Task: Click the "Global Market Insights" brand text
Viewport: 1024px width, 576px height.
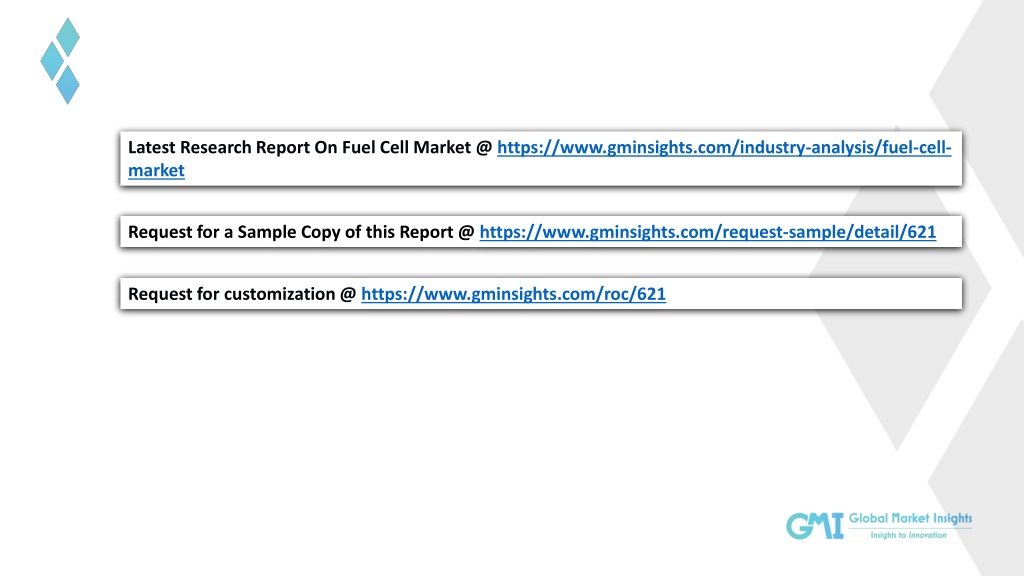Action: pyautogui.click(x=910, y=519)
